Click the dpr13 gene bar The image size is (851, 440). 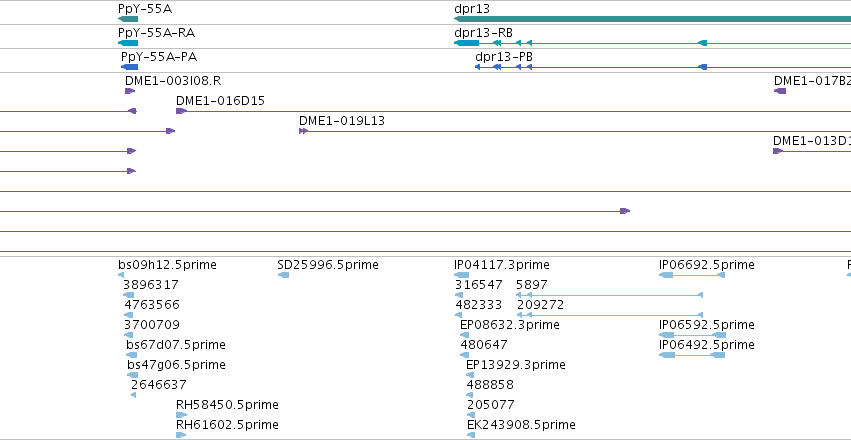[x=652, y=19]
